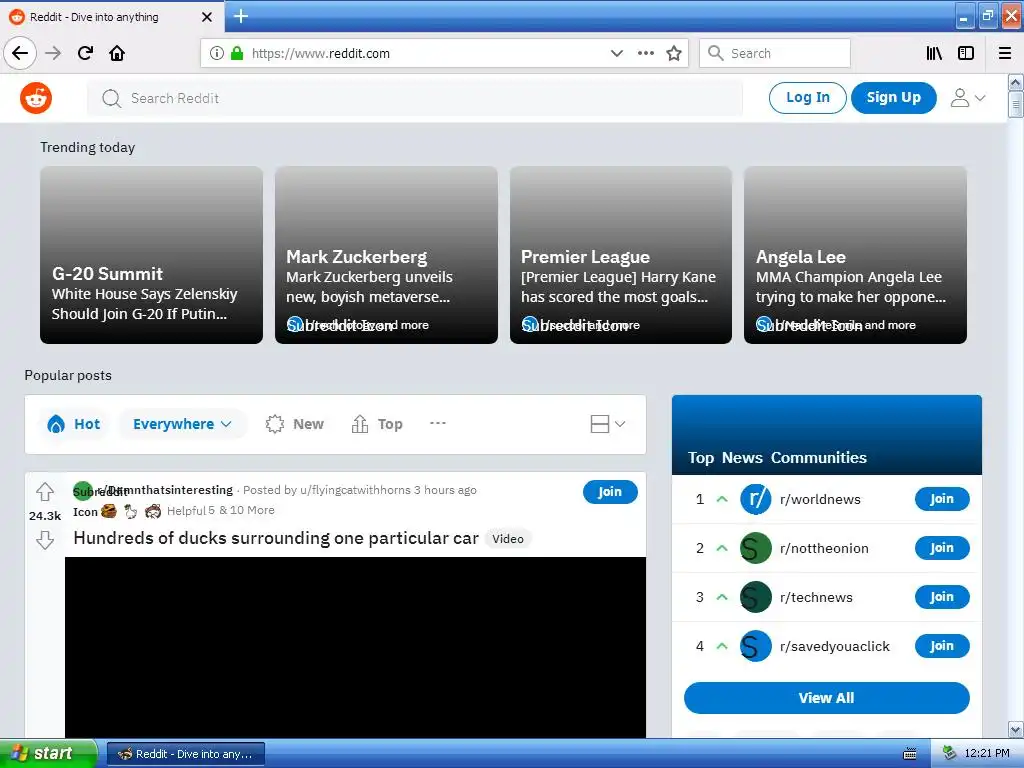The width and height of the screenshot is (1024, 768).
Task: Open the Angela Lee trending card
Action: click(855, 255)
